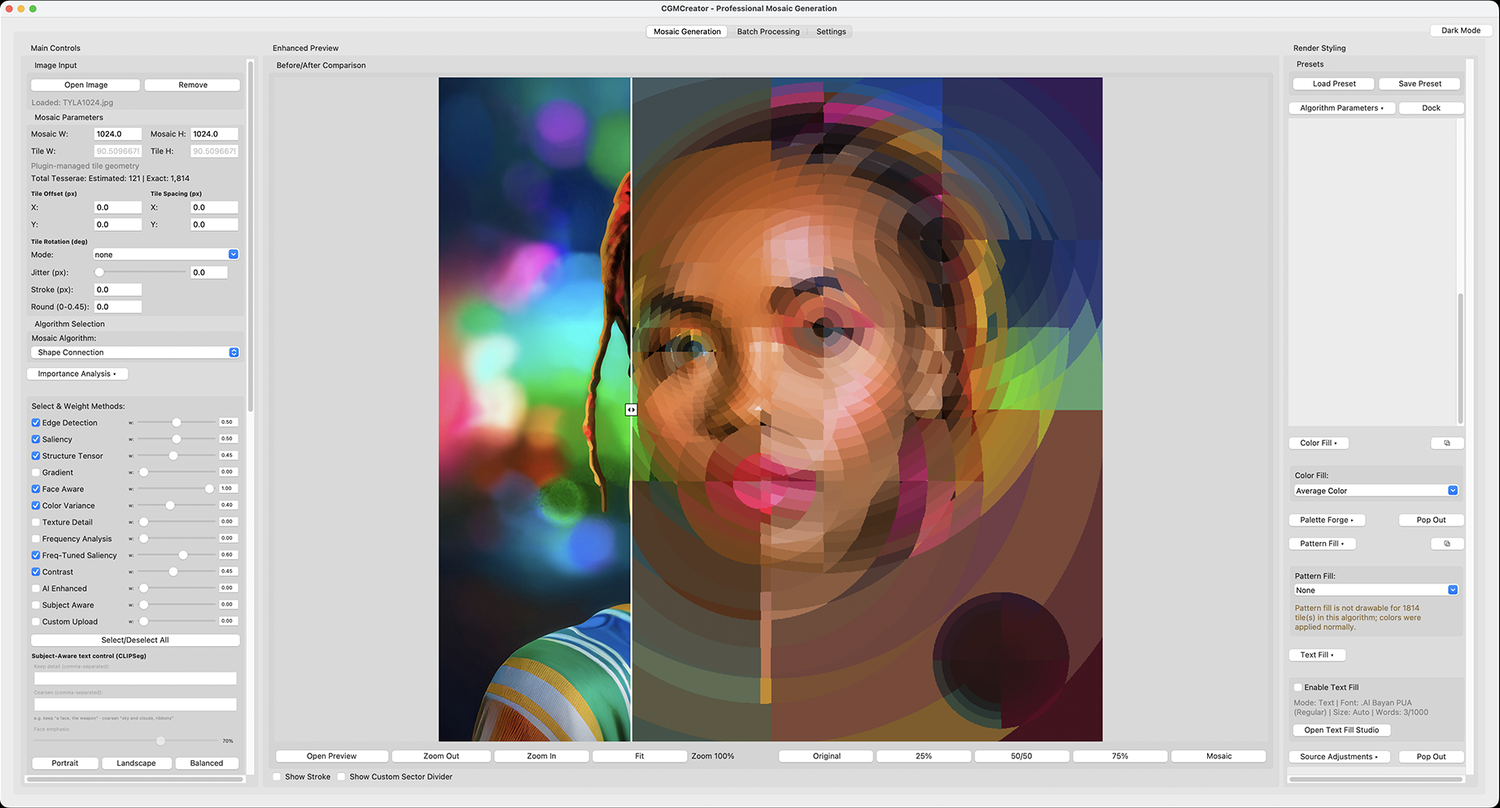The image size is (1500, 808).
Task: Open the Tile Rotation Mode dropdown
Action: (166, 255)
